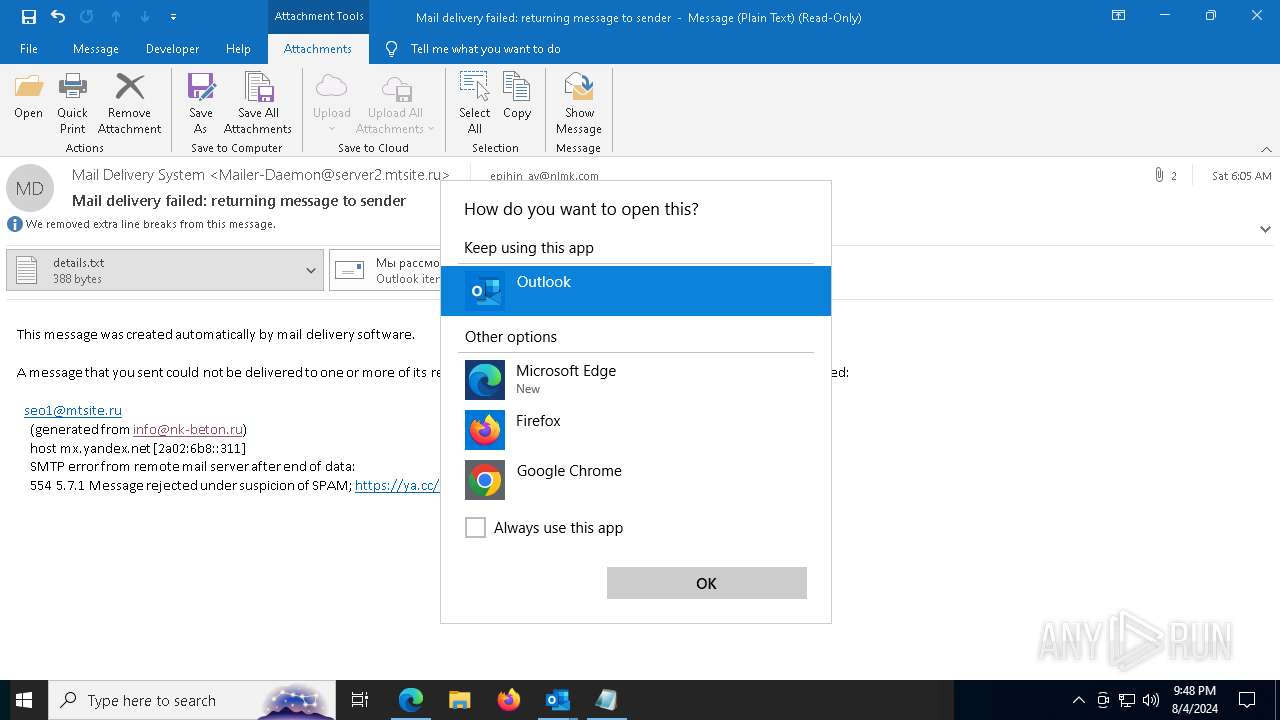Choose Microsoft Edge in open-with dialog

pos(636,379)
